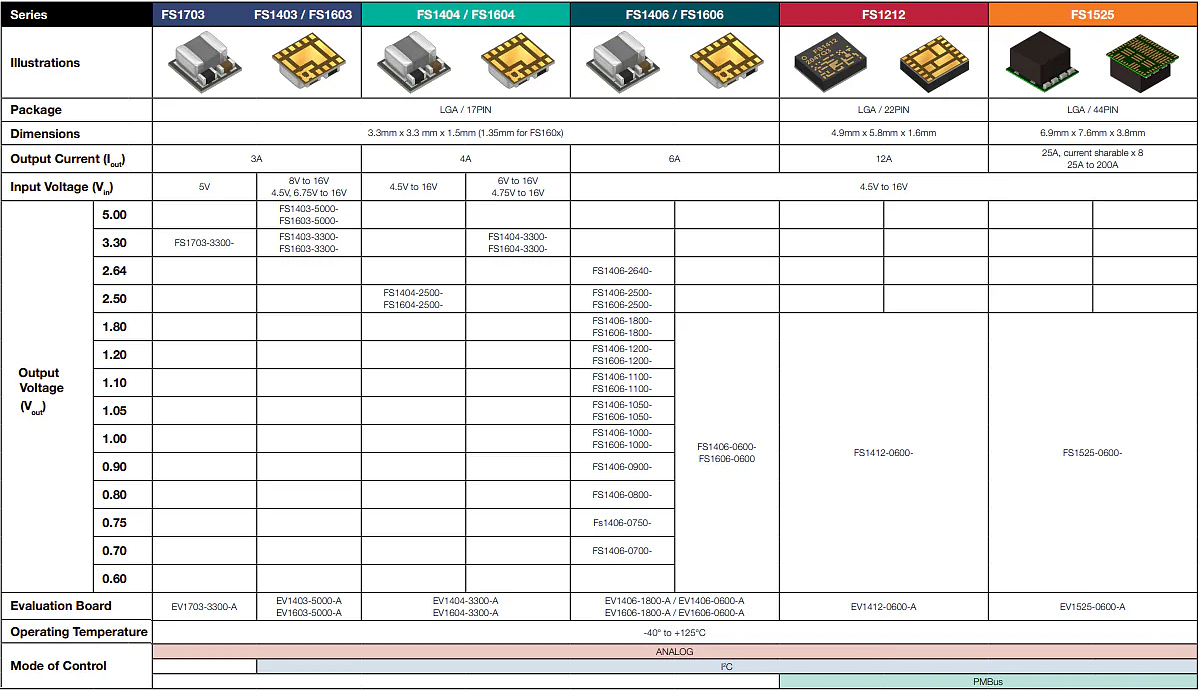
Task: Select the PMBus mode of control bar
Action: [988, 680]
